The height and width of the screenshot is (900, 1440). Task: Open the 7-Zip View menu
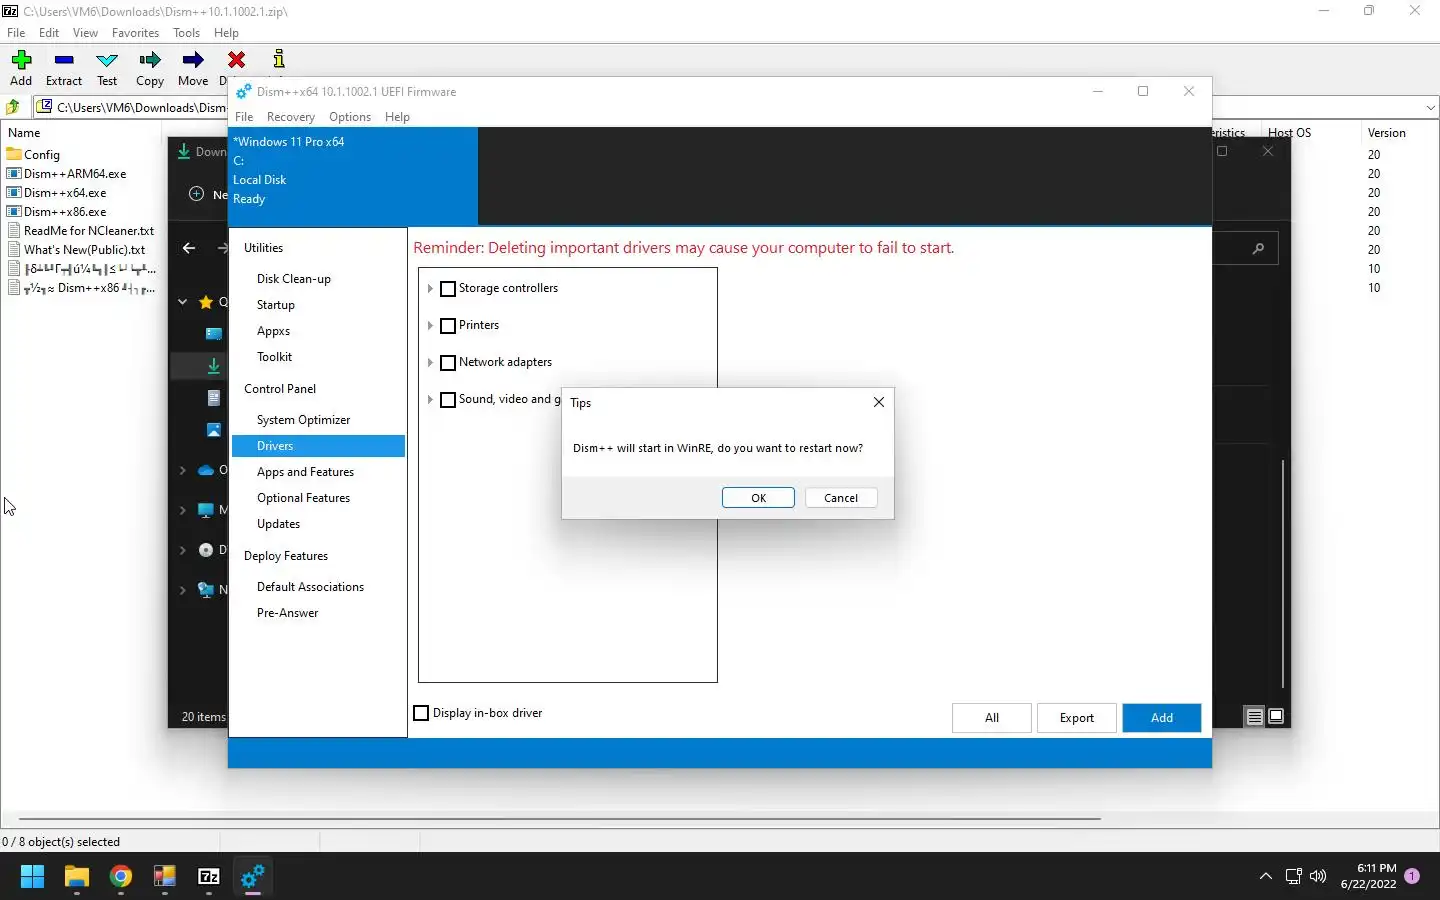pos(85,33)
